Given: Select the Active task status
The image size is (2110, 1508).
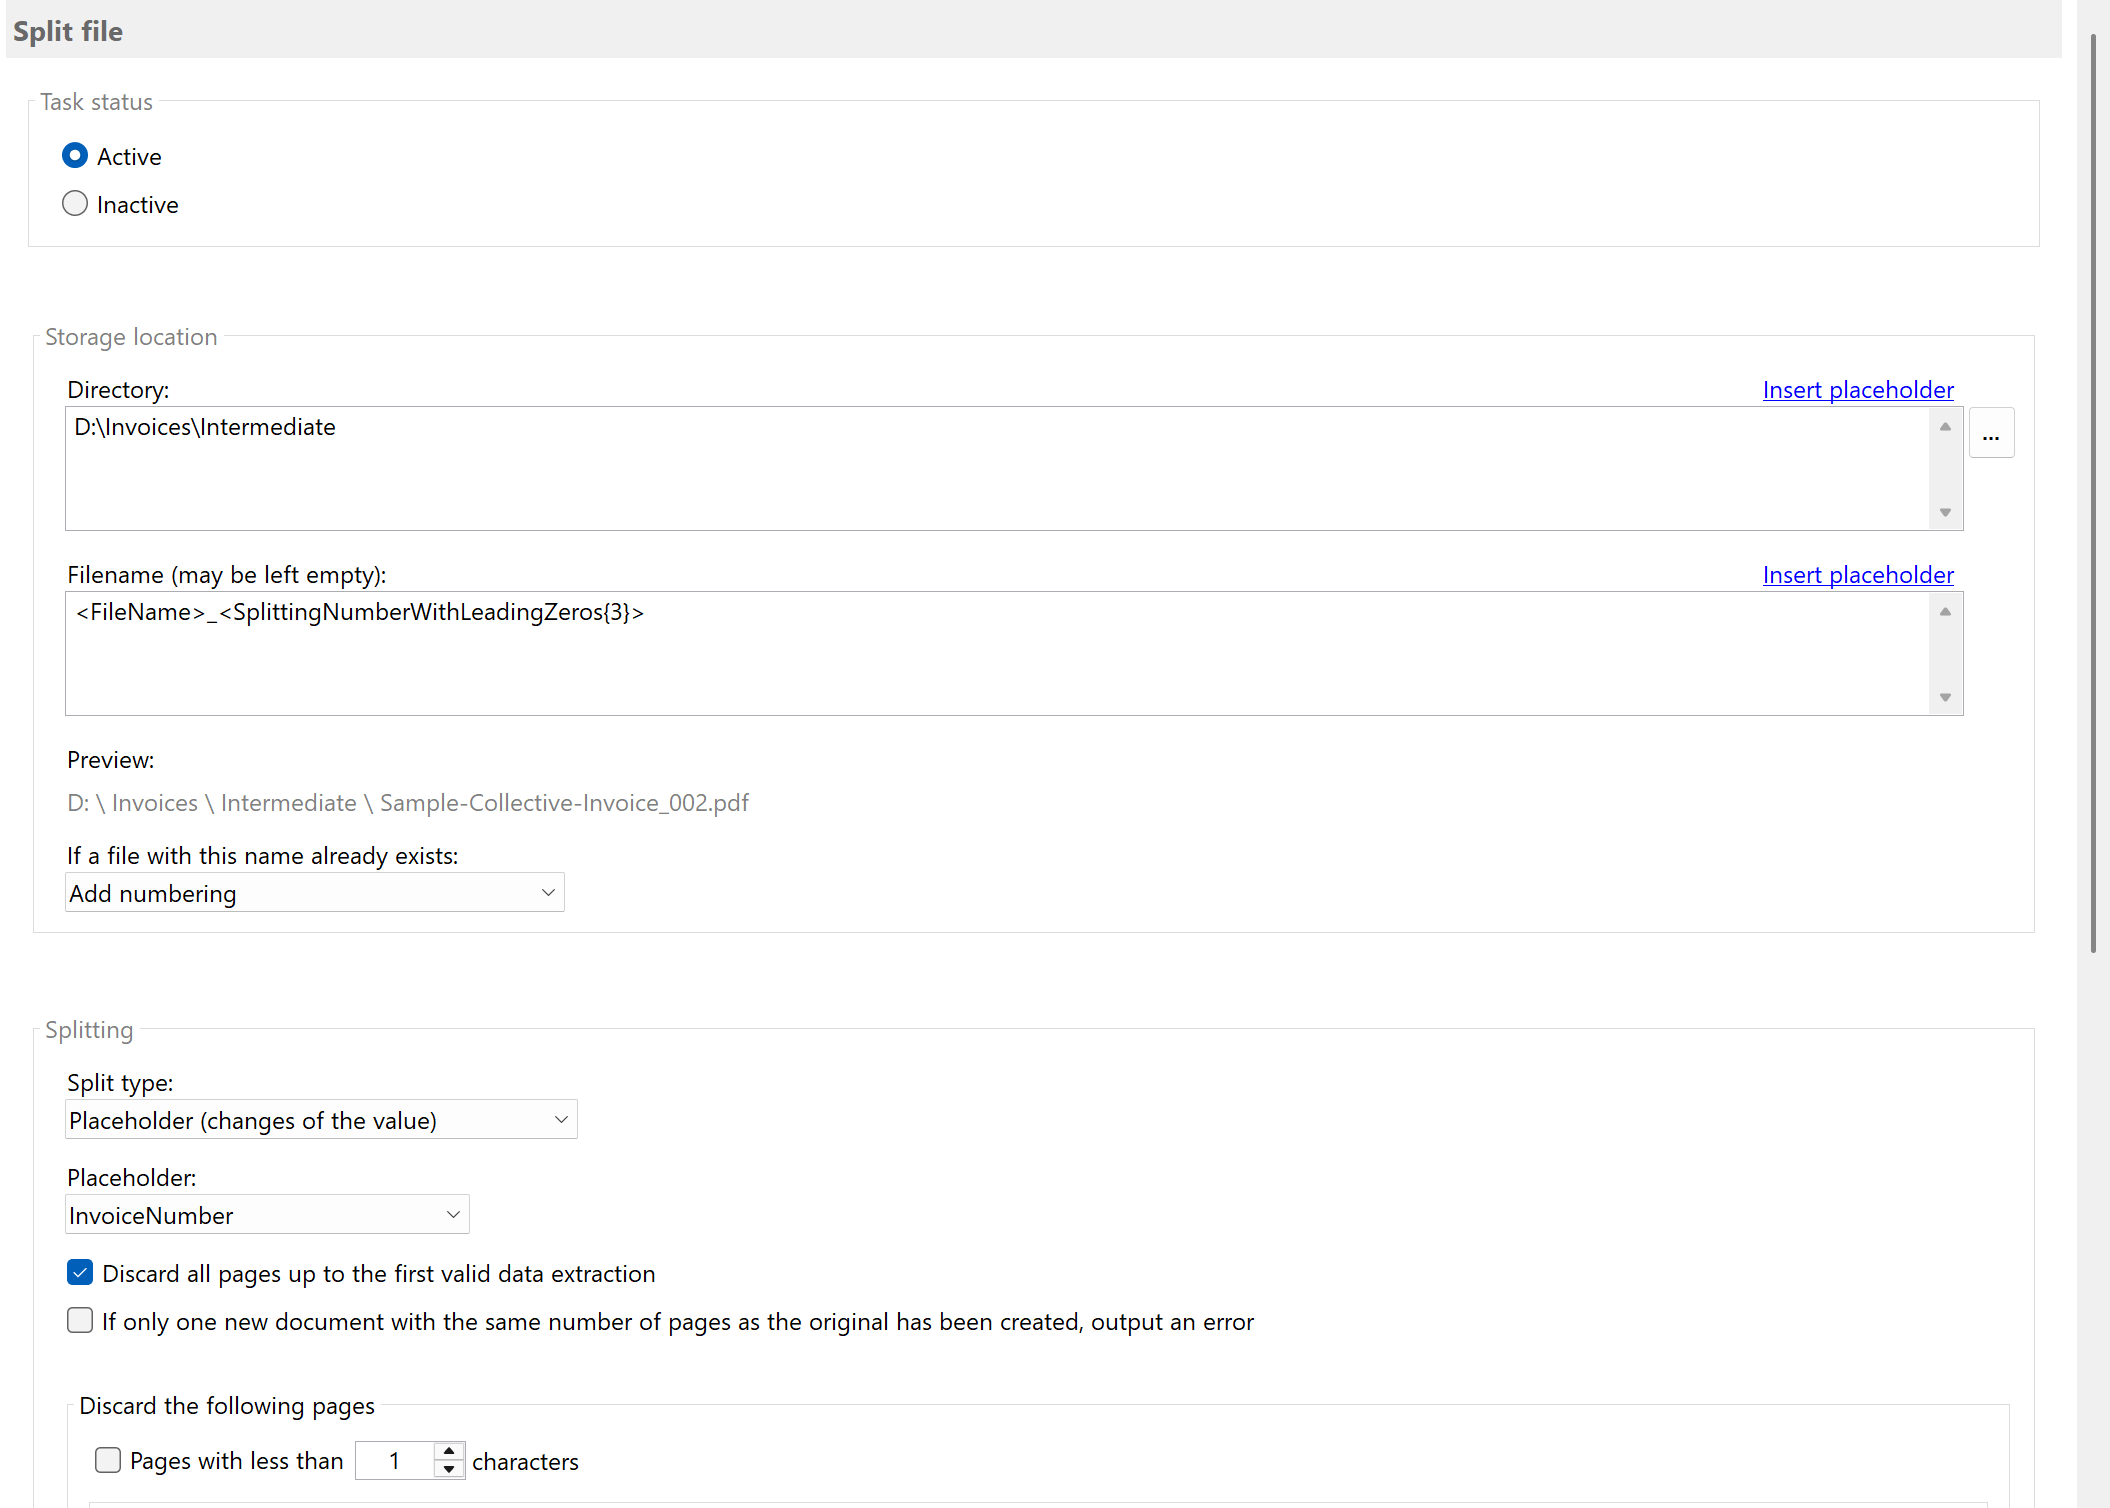Looking at the screenshot, I should pyautogui.click(x=75, y=156).
